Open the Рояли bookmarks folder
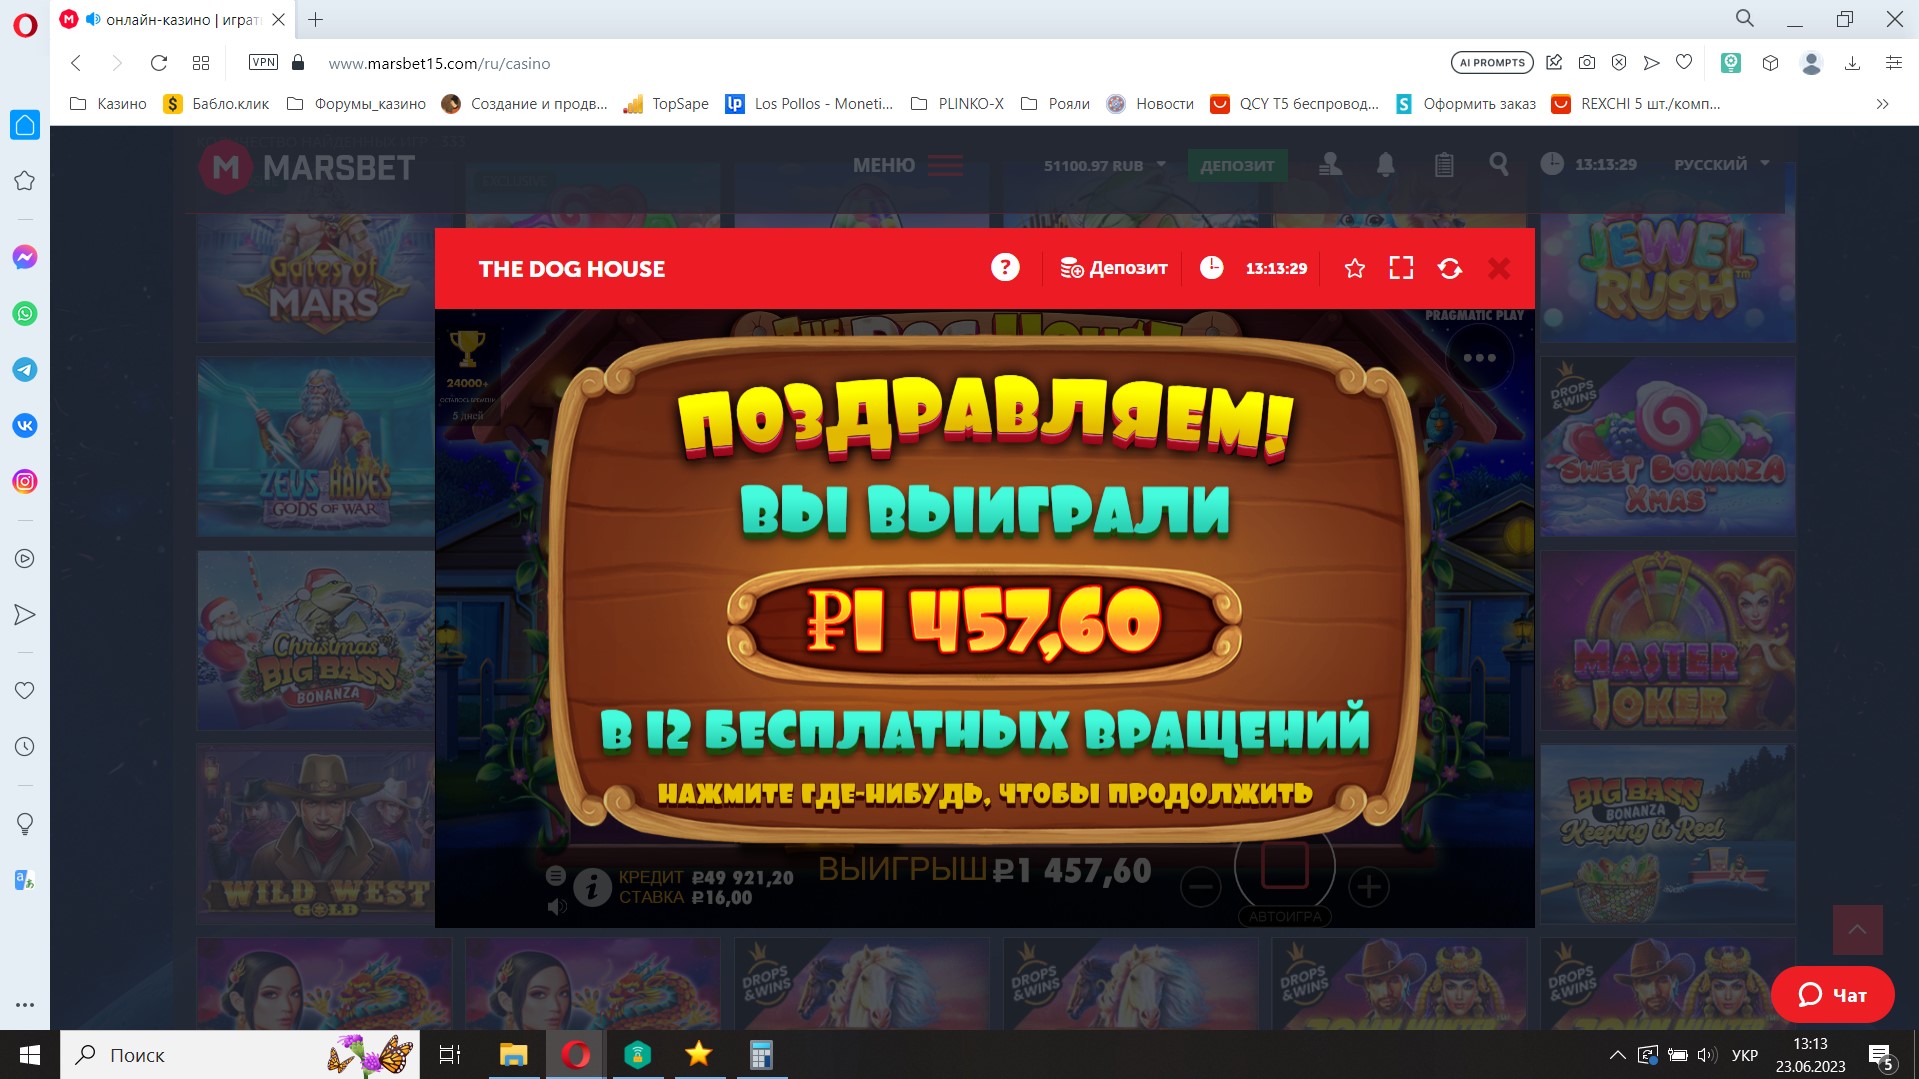The height and width of the screenshot is (1079, 1919). [1055, 104]
